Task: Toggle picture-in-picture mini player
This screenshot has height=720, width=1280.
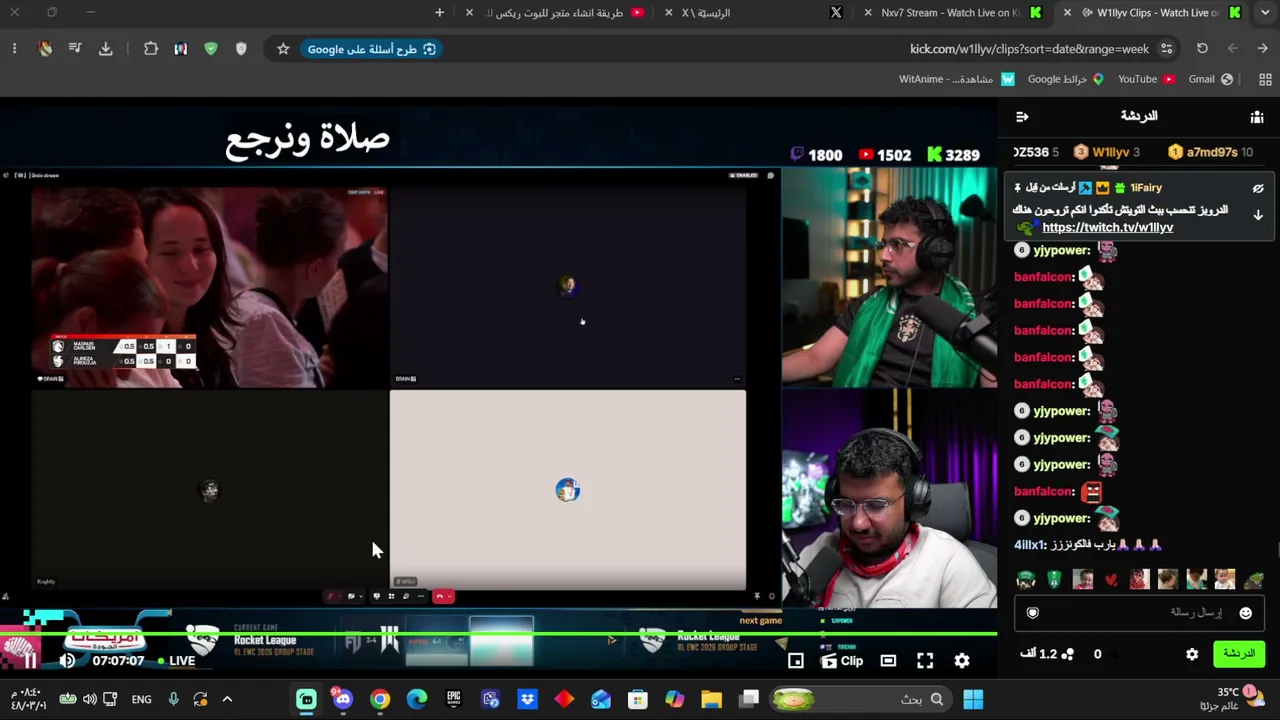Action: (796, 660)
